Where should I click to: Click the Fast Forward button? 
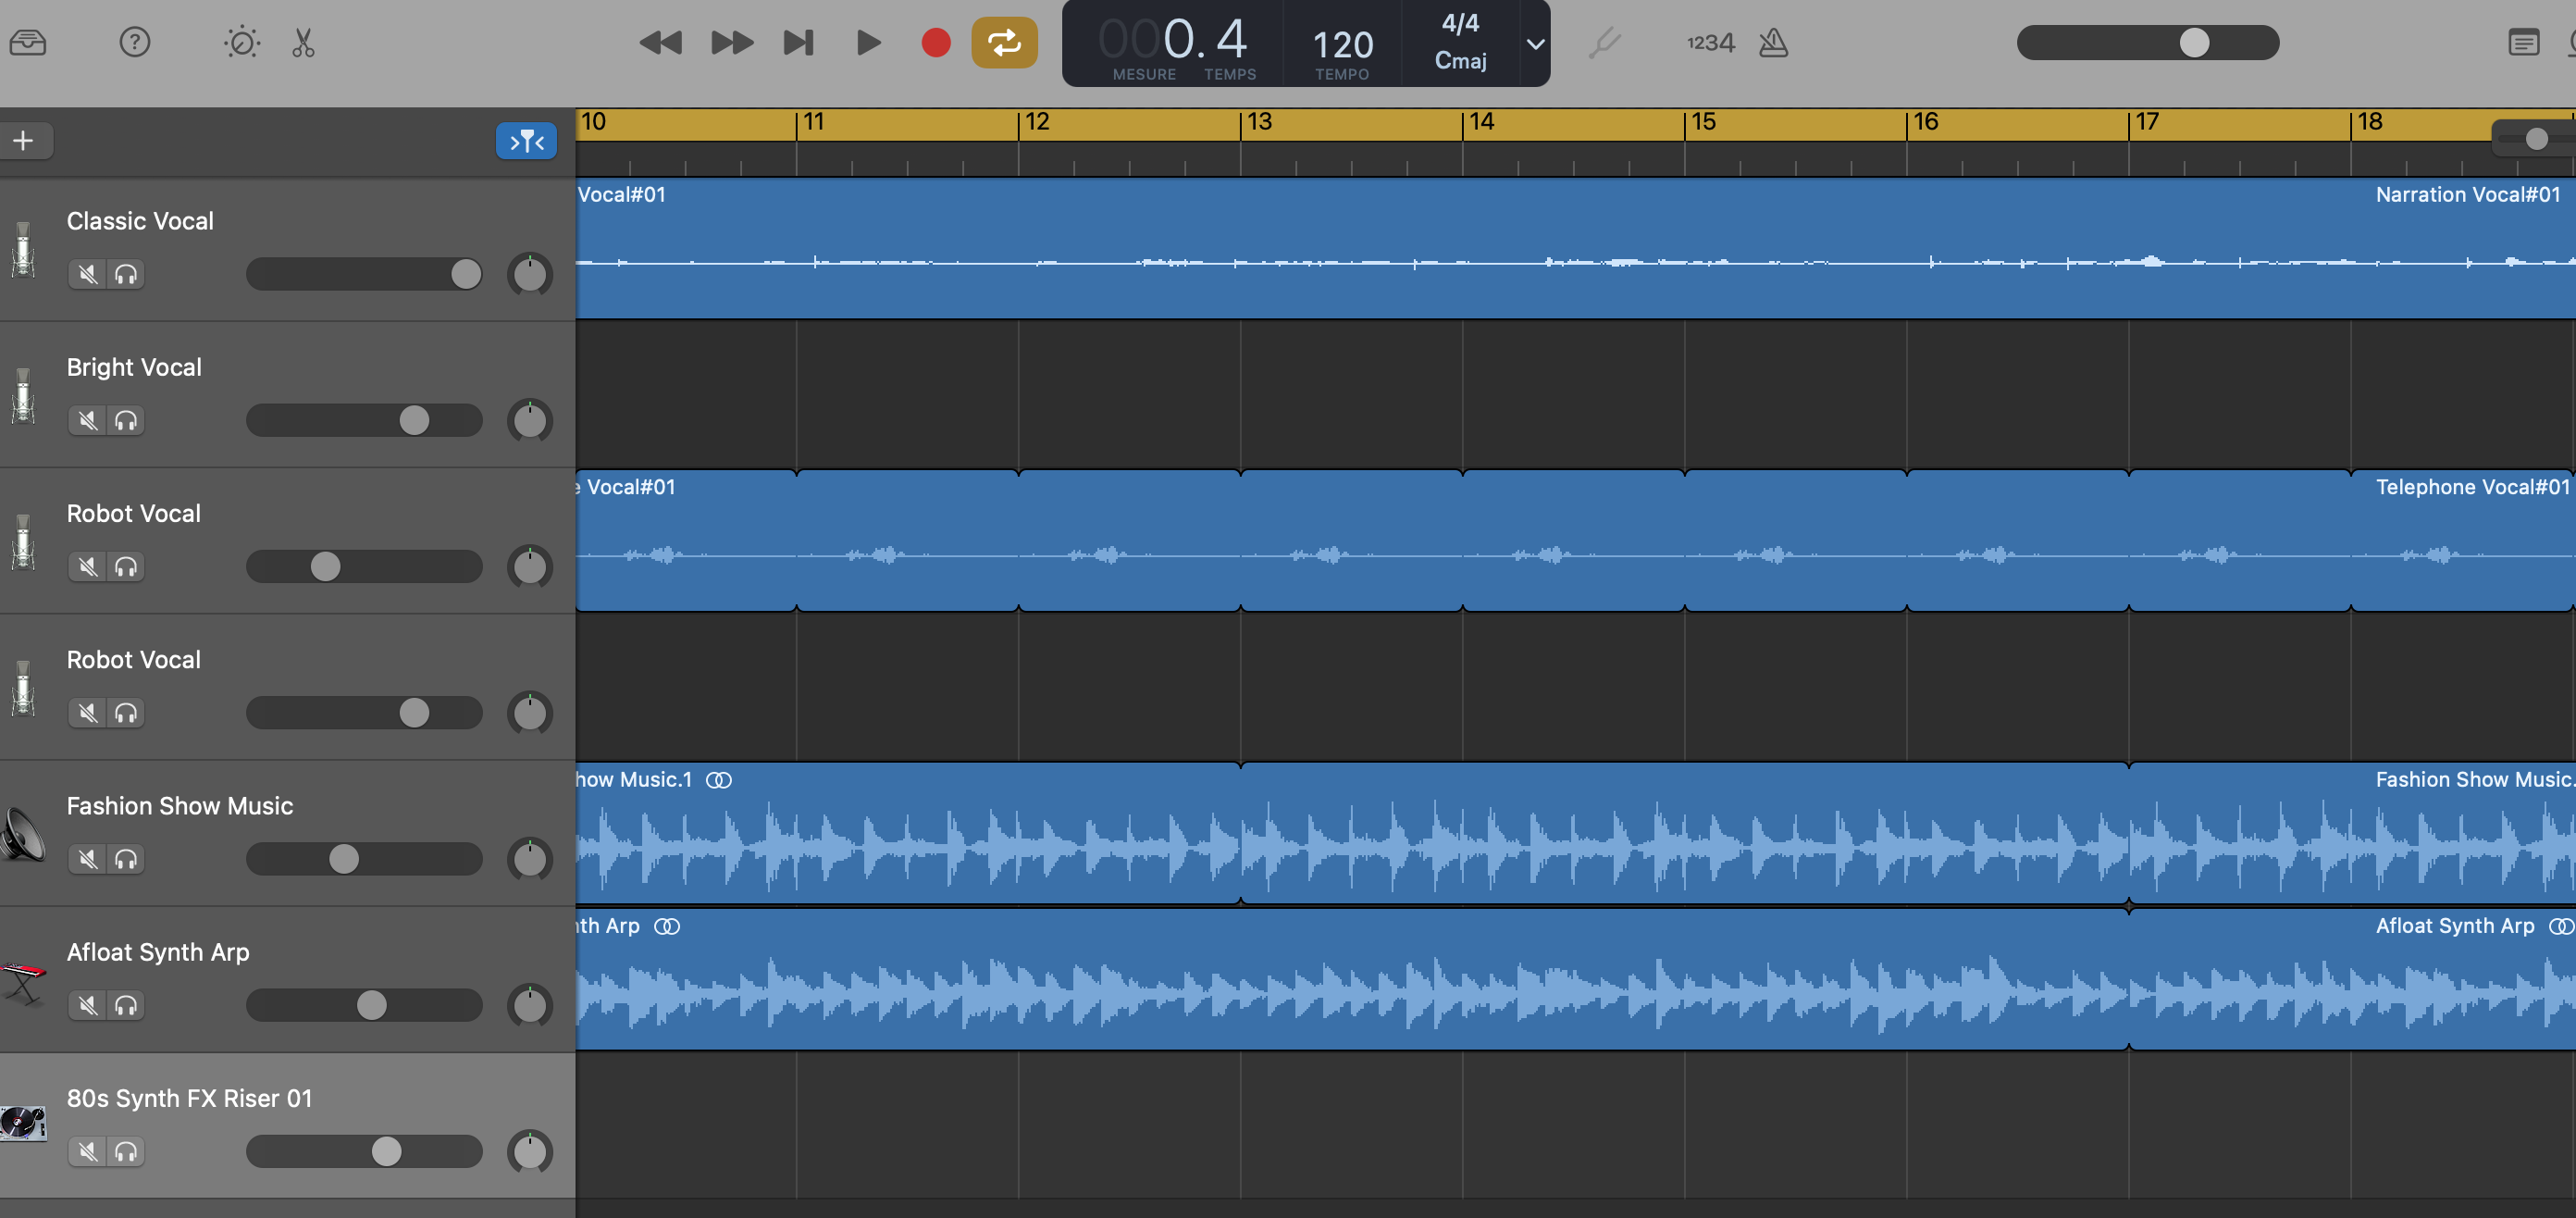732,43
